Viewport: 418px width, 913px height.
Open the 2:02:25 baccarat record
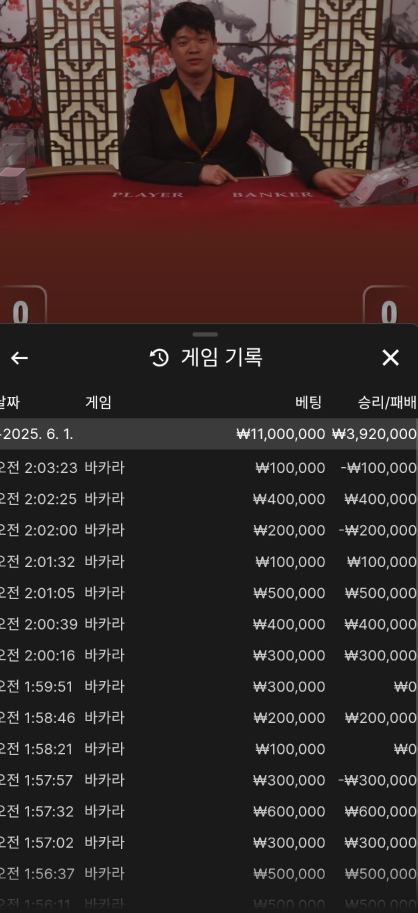[209, 499]
